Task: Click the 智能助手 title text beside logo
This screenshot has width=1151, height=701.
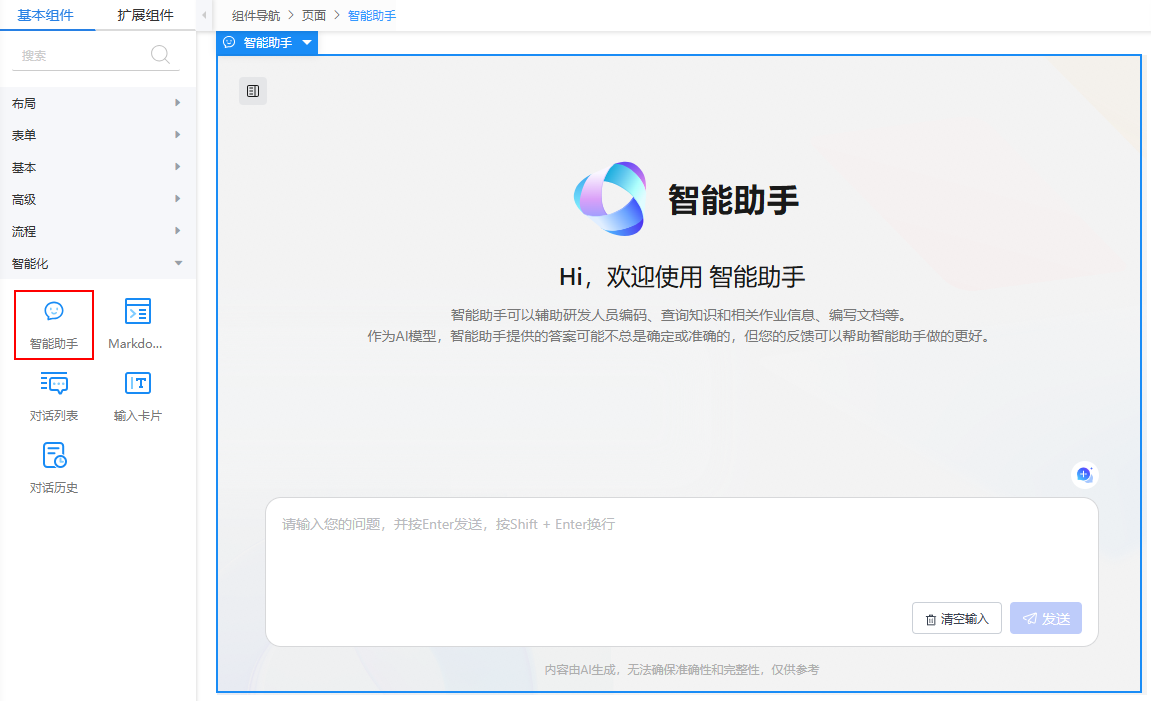Action: pyautogui.click(x=733, y=200)
